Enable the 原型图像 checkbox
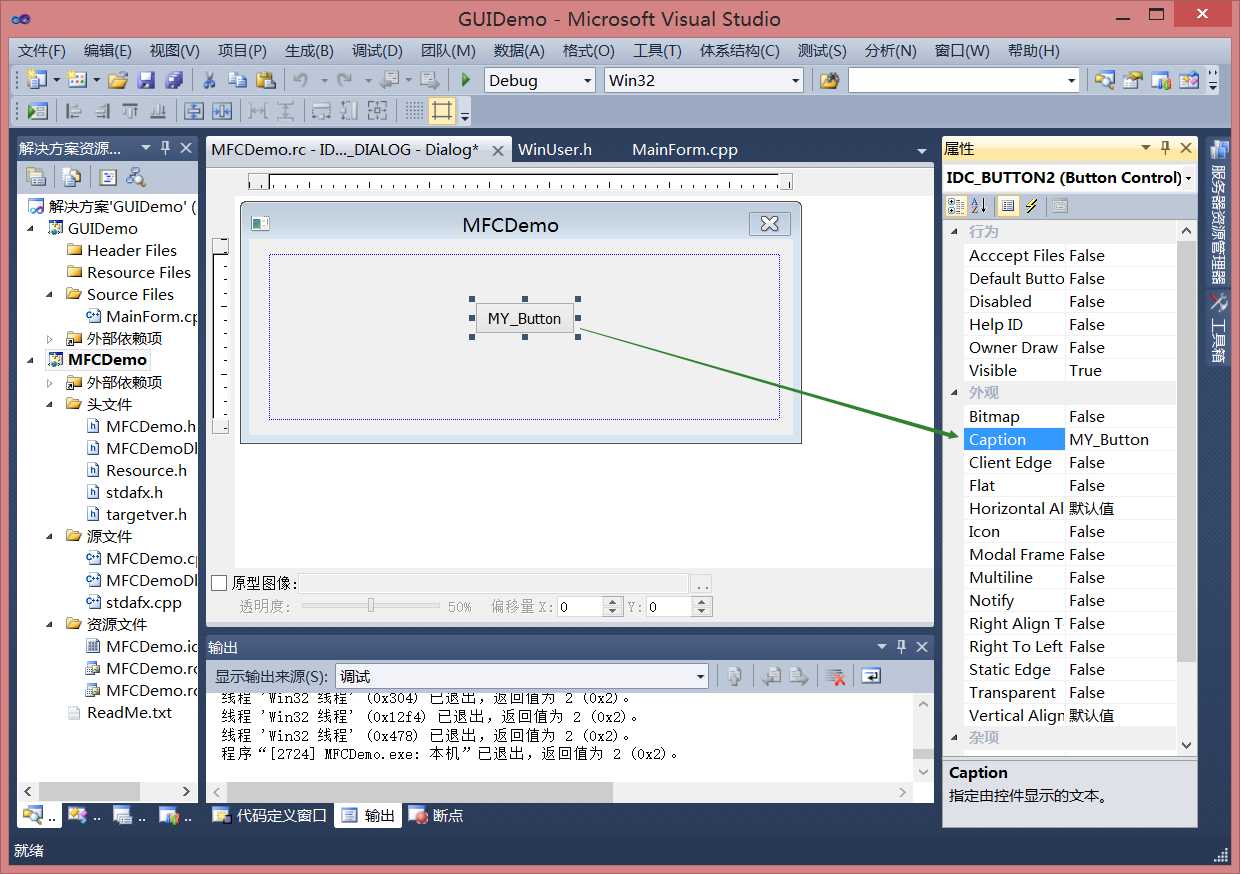Screen dimensions: 1240x874 (219, 583)
